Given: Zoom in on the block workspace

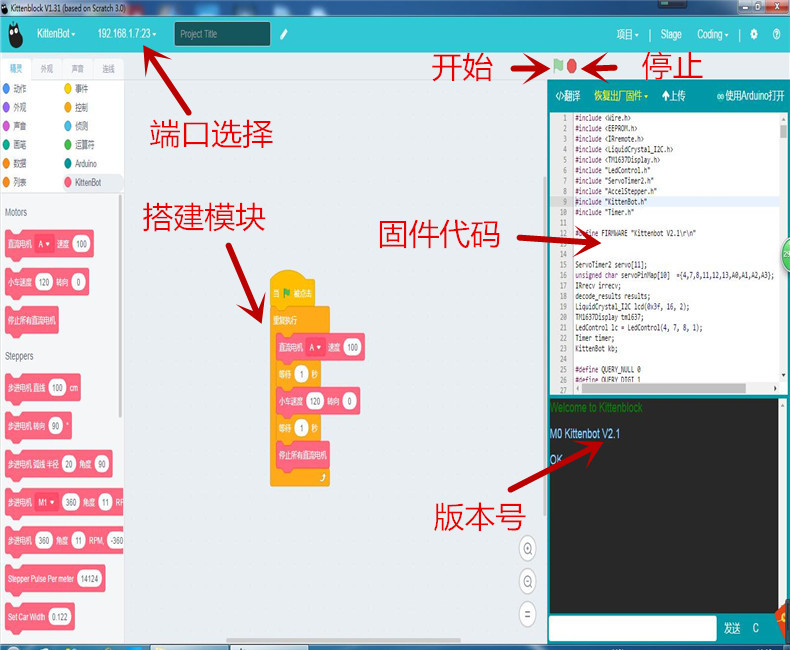Looking at the screenshot, I should pyautogui.click(x=527, y=548).
